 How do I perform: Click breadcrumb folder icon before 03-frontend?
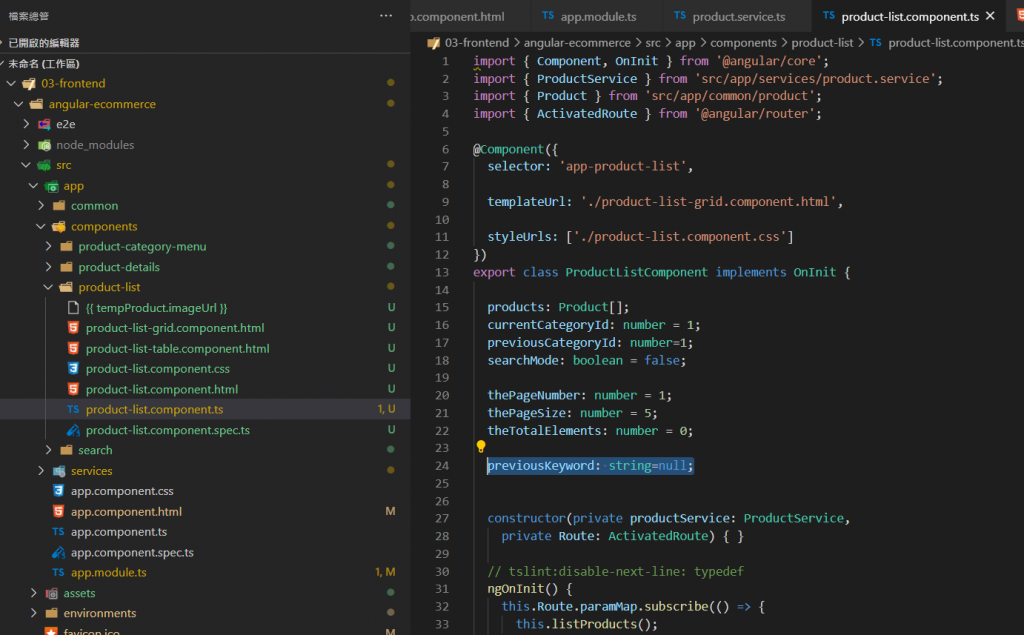click(433, 43)
